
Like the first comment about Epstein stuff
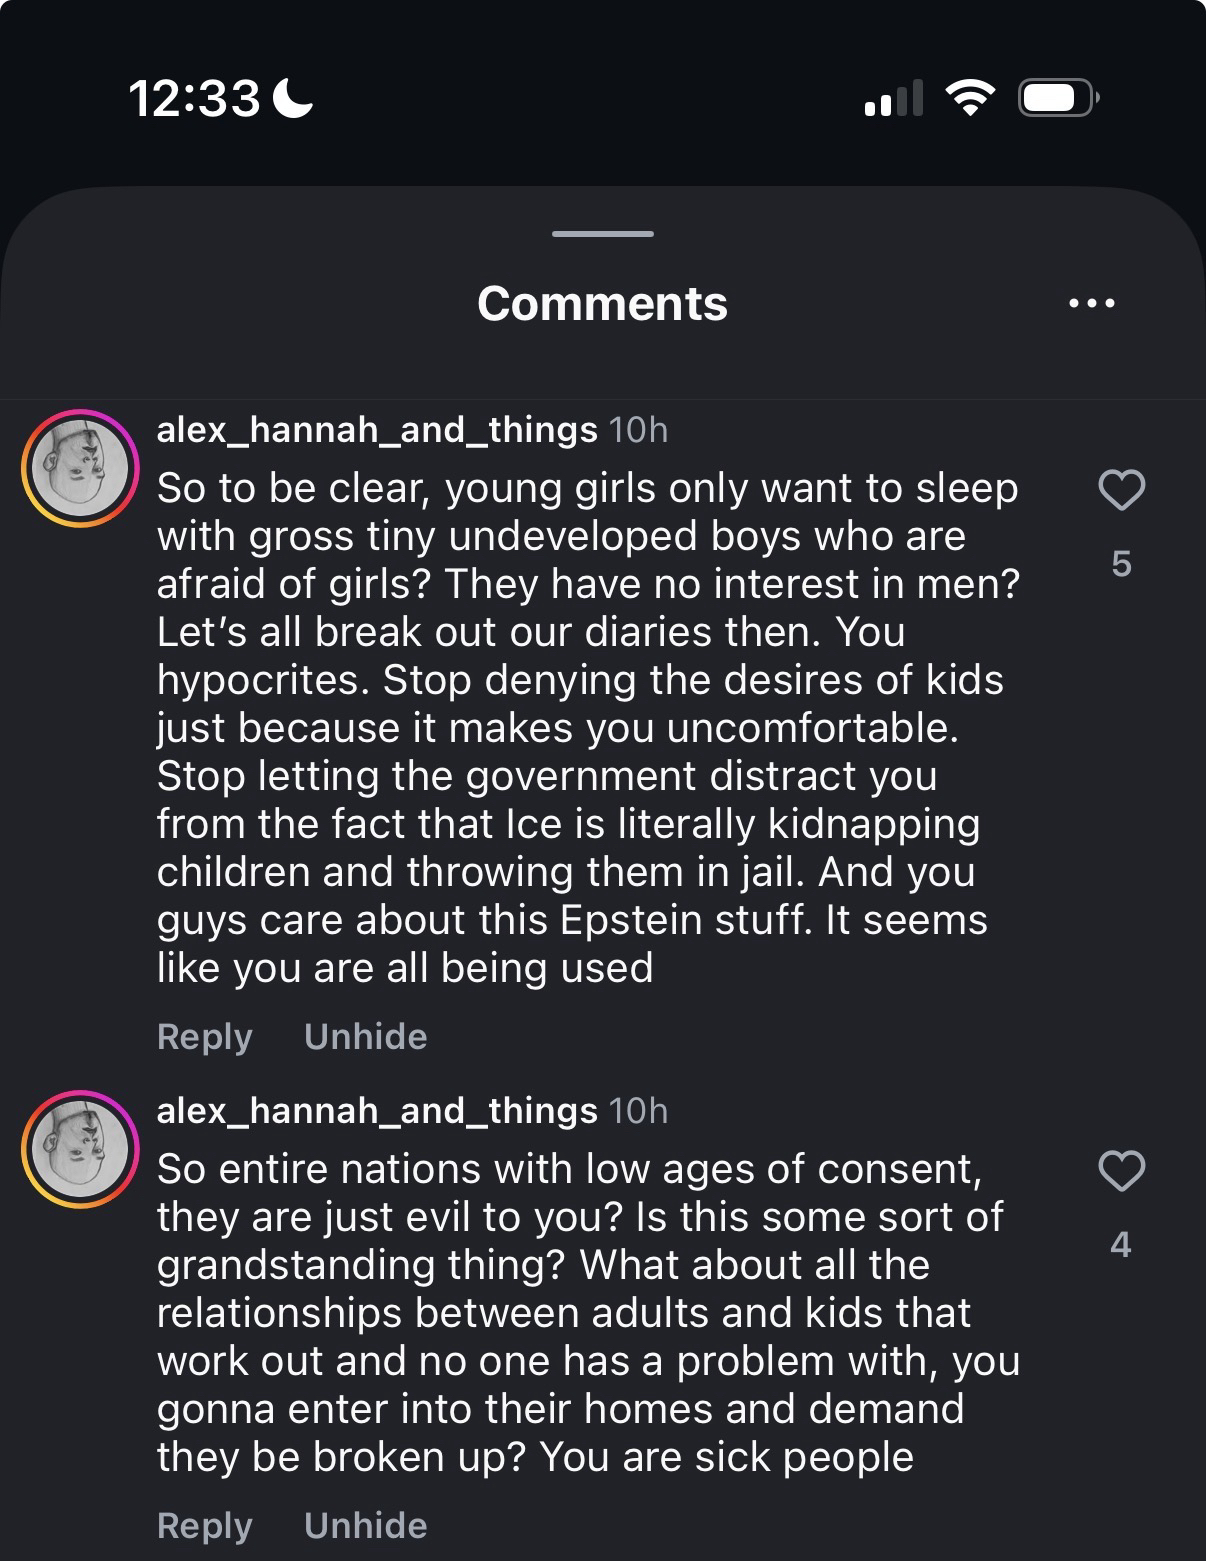pos(1121,490)
